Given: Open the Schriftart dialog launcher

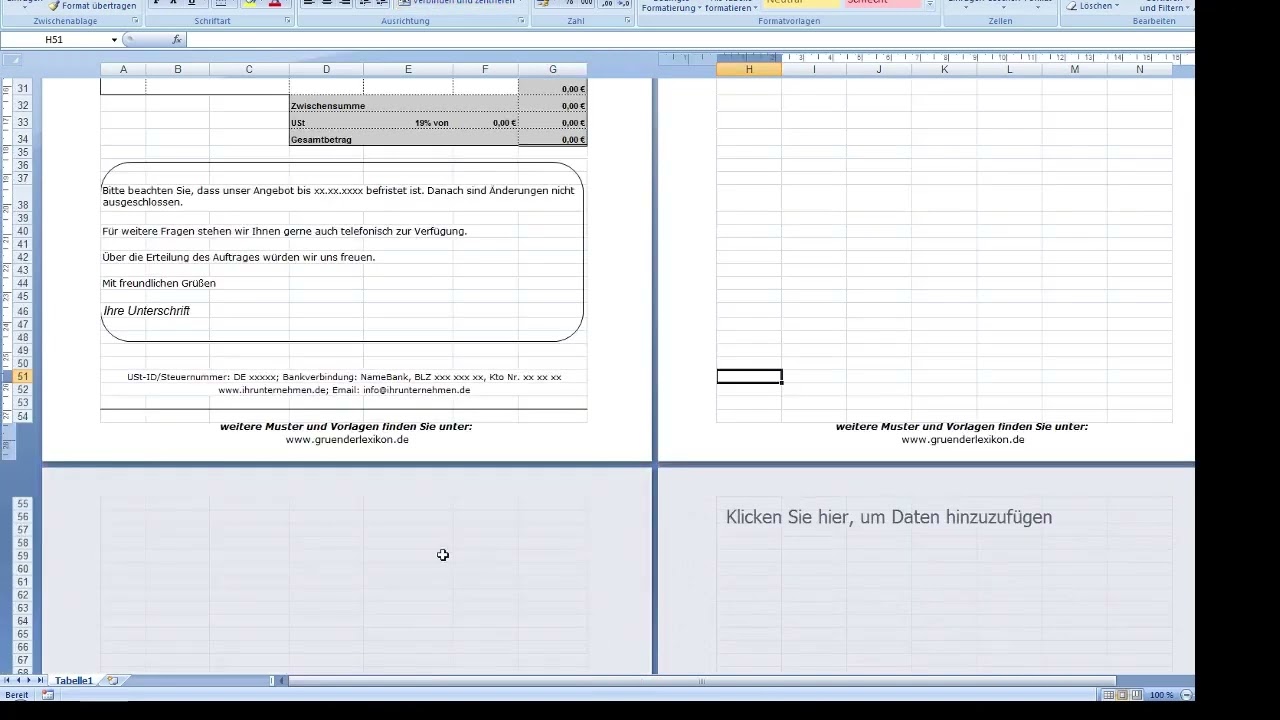Looking at the screenshot, I should coord(287,21).
